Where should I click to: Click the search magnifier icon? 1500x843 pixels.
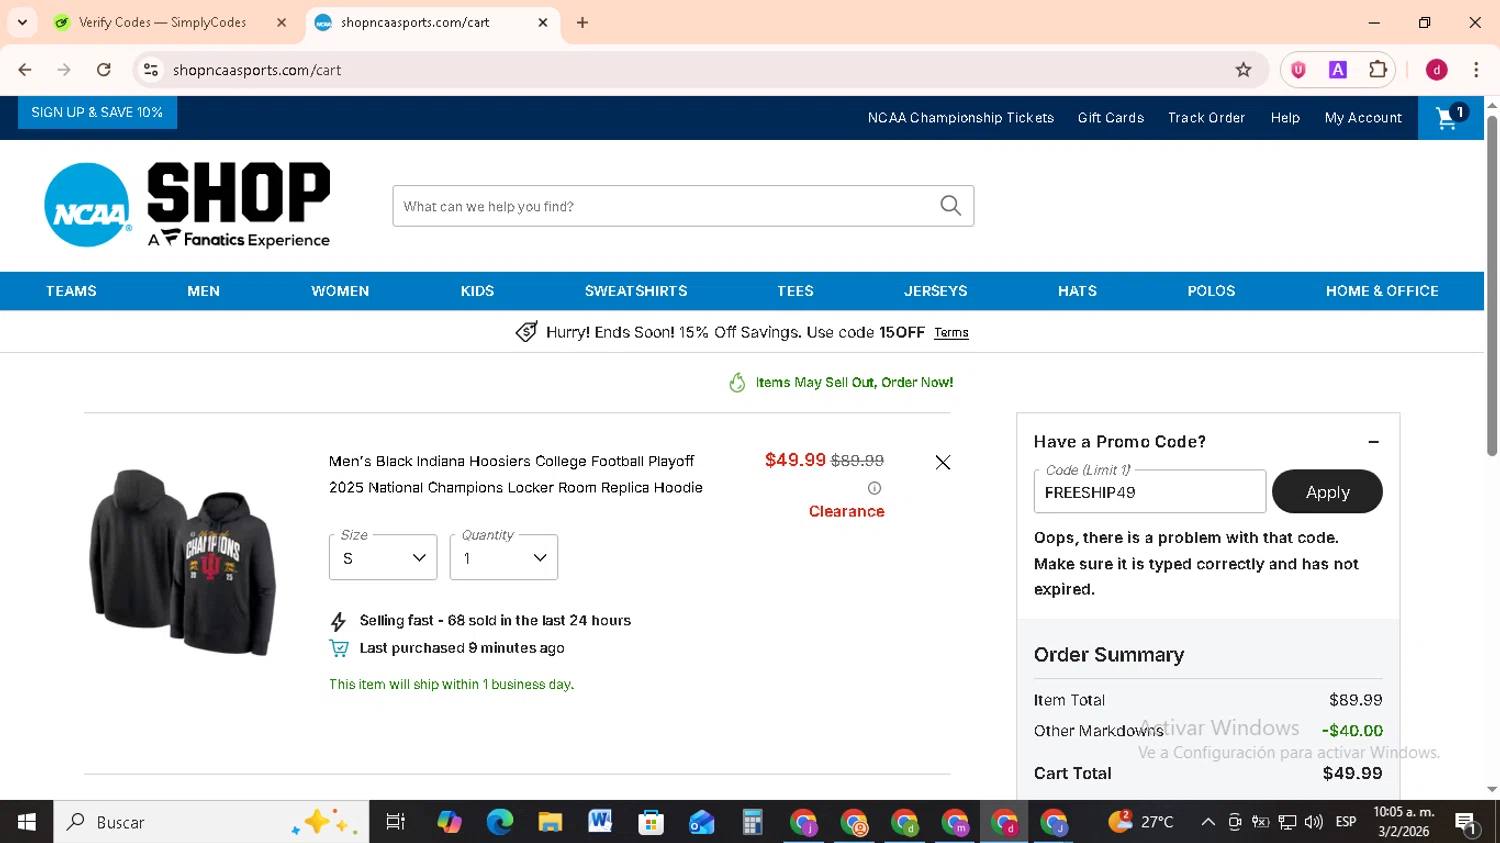(950, 206)
